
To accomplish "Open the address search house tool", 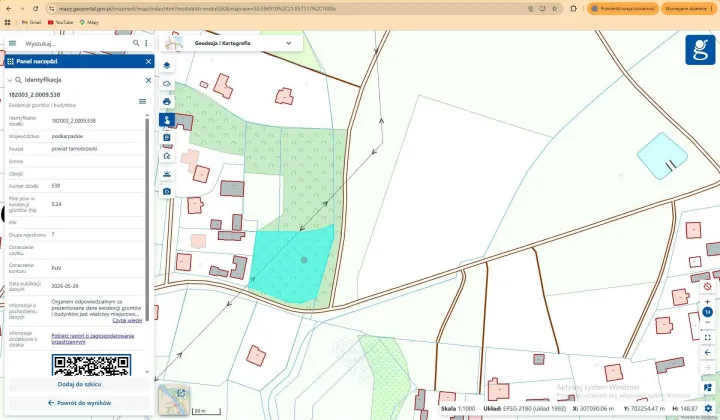I will click(167, 156).
